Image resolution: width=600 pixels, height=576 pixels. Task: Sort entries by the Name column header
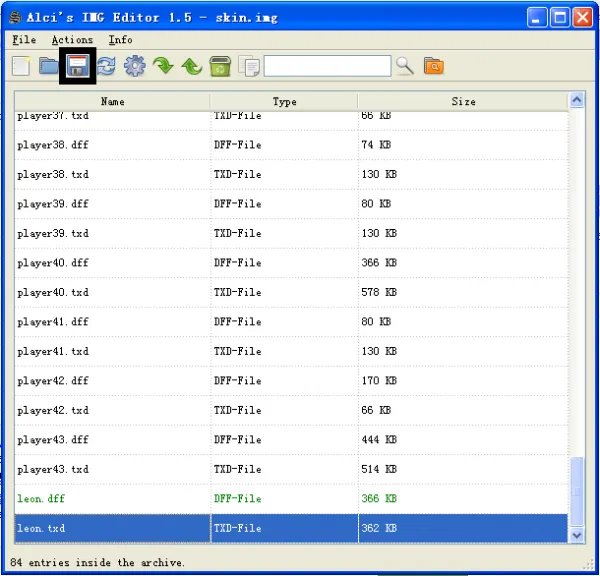point(112,101)
